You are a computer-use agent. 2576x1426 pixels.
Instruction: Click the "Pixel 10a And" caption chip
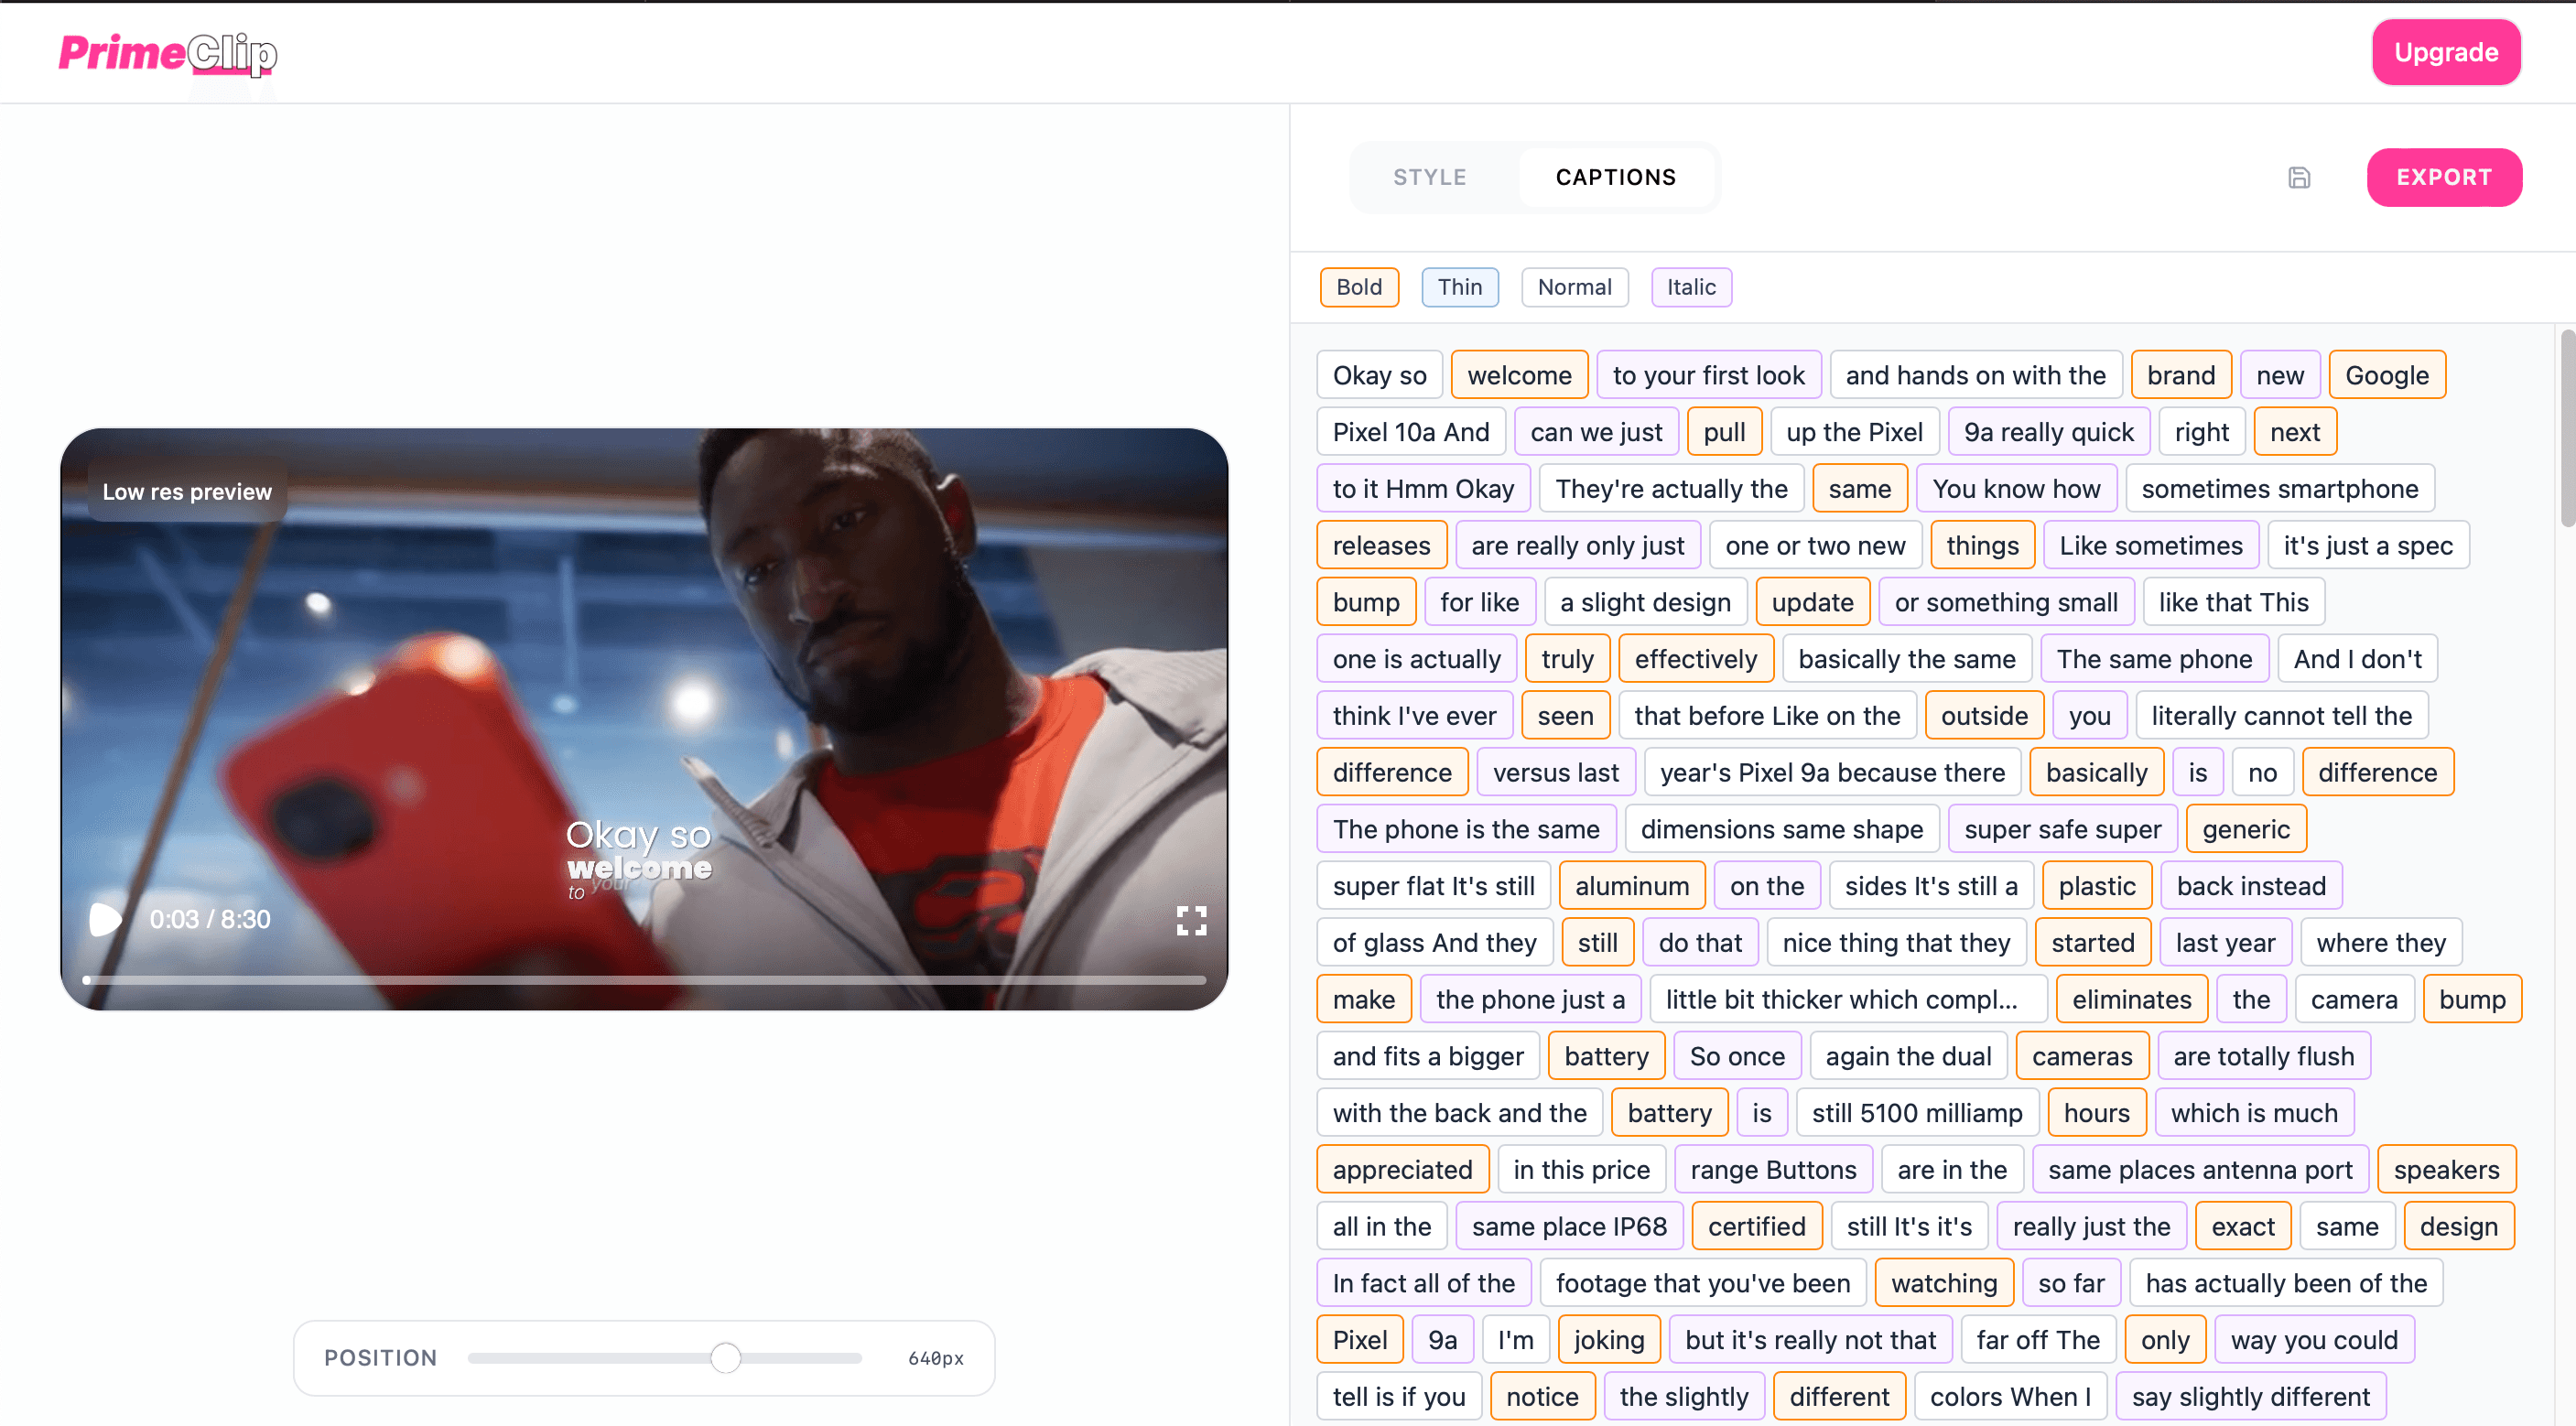tap(1410, 431)
